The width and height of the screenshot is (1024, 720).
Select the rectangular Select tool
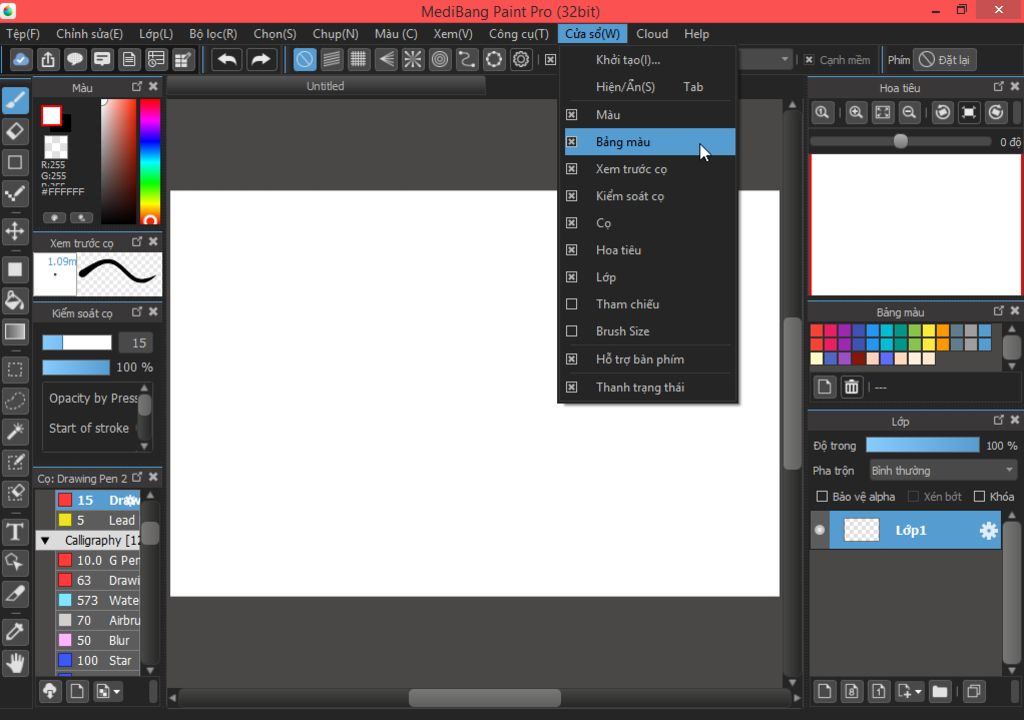(x=15, y=369)
